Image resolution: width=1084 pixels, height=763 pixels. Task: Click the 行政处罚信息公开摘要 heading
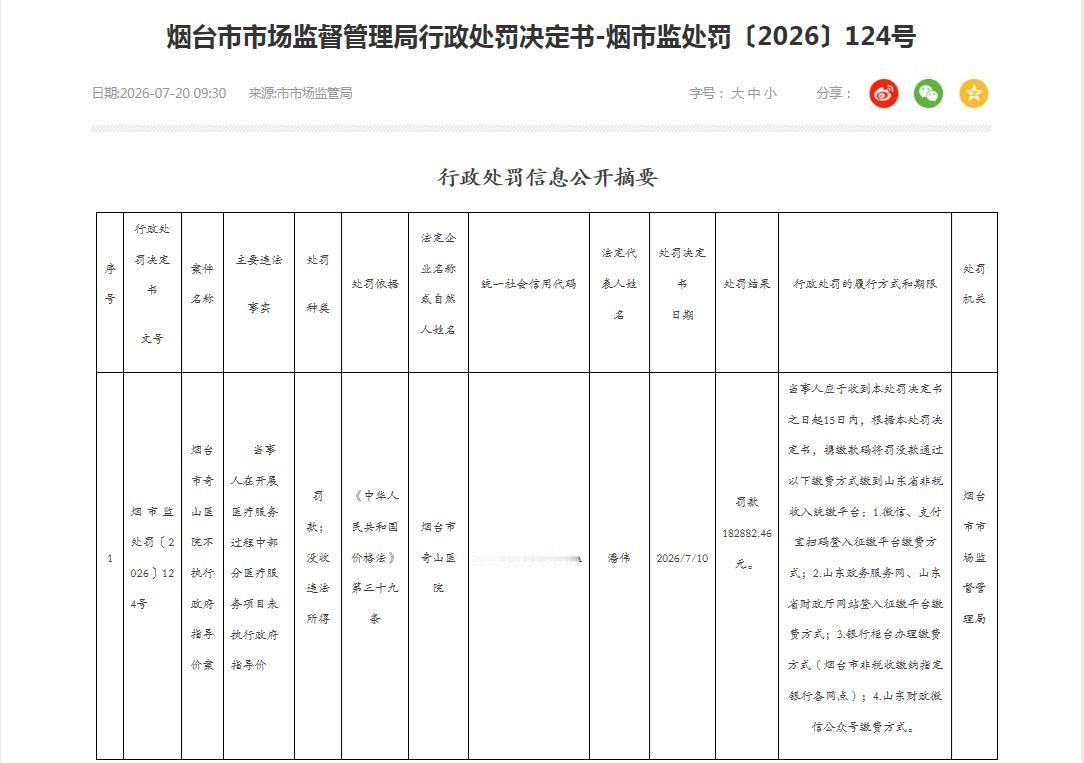click(x=548, y=178)
